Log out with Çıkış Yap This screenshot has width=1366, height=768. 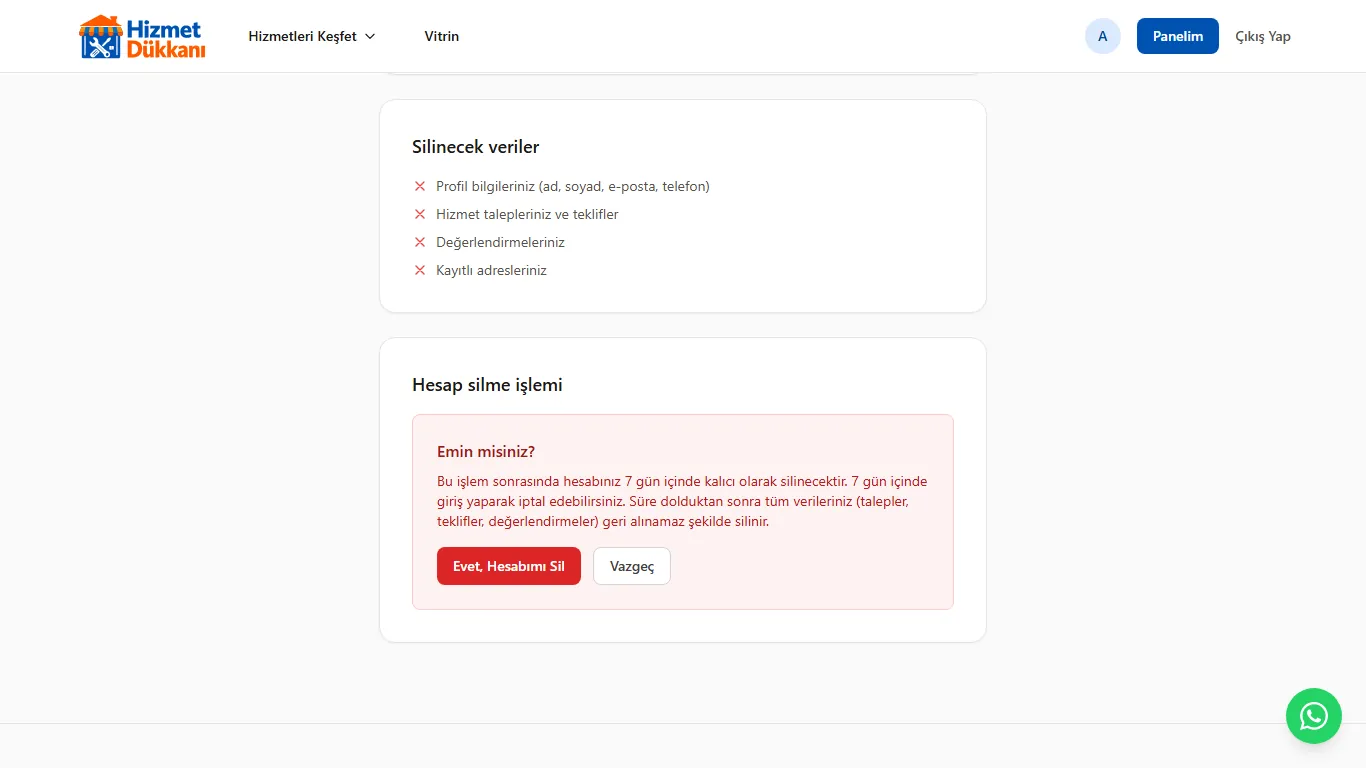click(x=1263, y=36)
